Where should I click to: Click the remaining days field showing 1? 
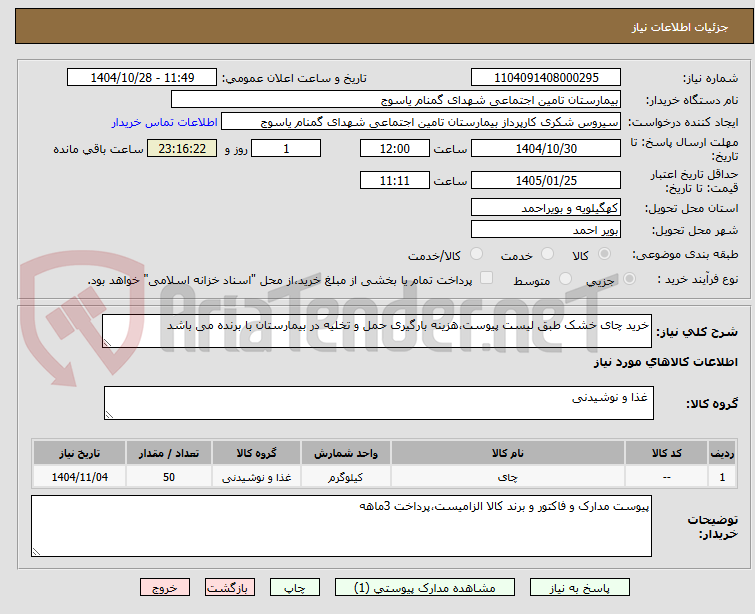[x=286, y=148]
